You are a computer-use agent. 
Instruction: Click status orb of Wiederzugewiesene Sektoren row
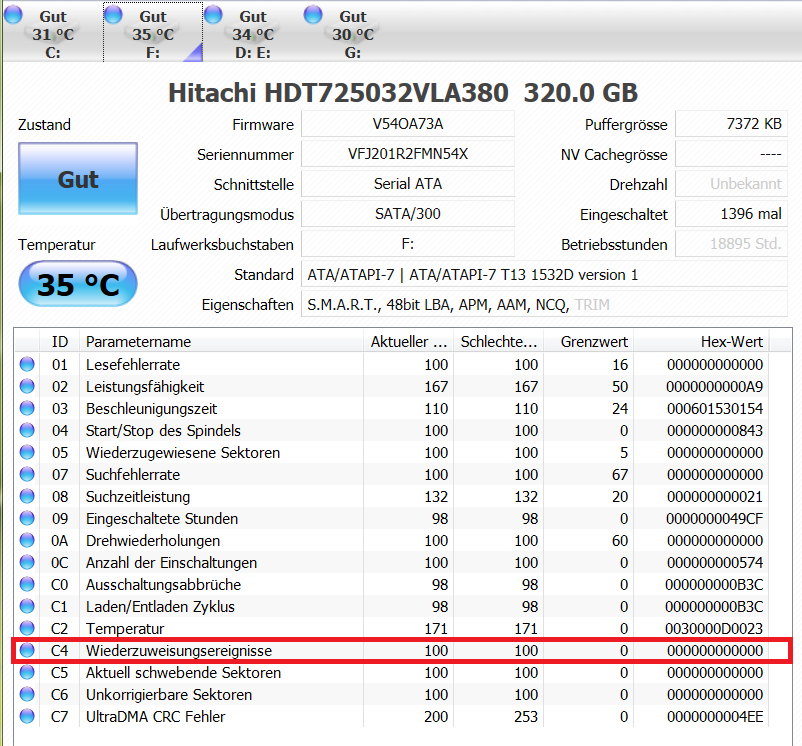27,452
